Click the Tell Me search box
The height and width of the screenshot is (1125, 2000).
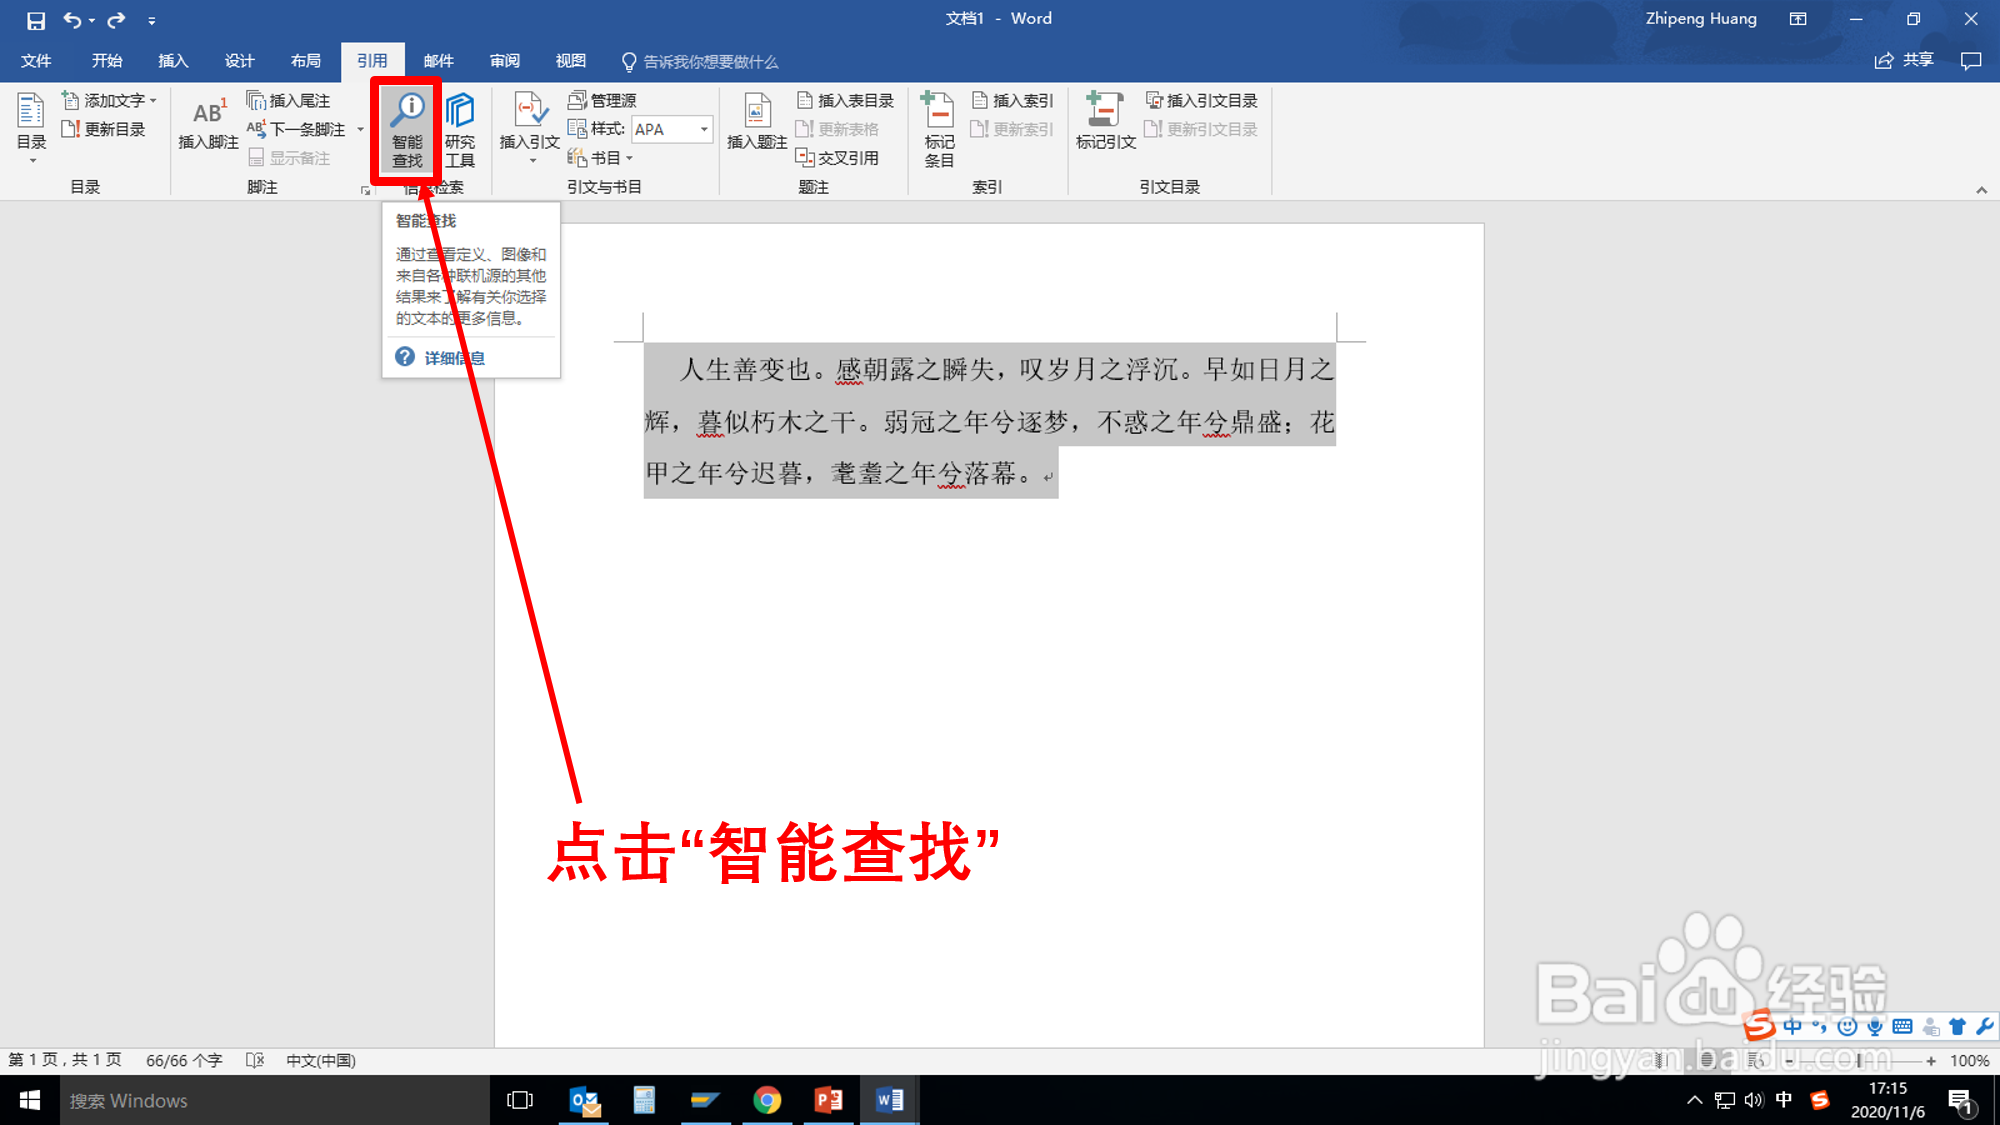click(x=709, y=62)
